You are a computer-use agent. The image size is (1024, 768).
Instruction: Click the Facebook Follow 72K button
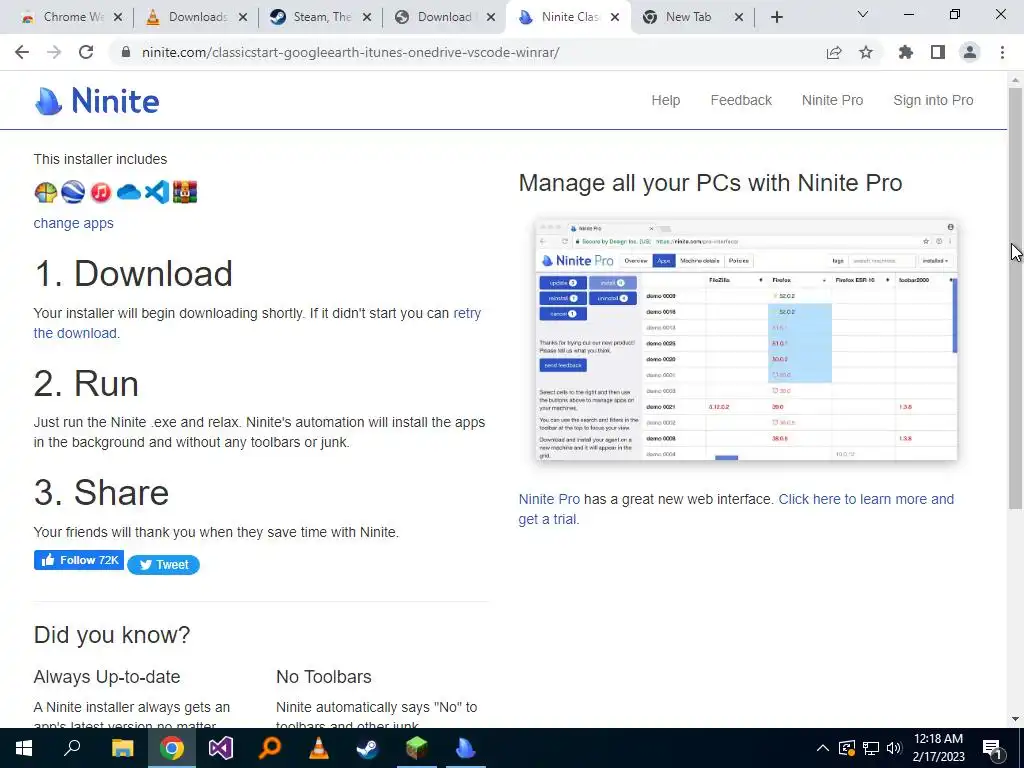[x=79, y=560]
